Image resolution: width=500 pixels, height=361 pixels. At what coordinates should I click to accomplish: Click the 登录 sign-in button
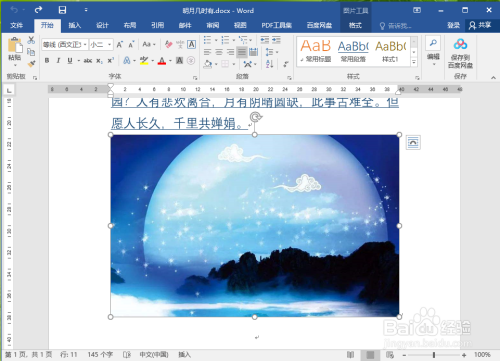(x=453, y=25)
